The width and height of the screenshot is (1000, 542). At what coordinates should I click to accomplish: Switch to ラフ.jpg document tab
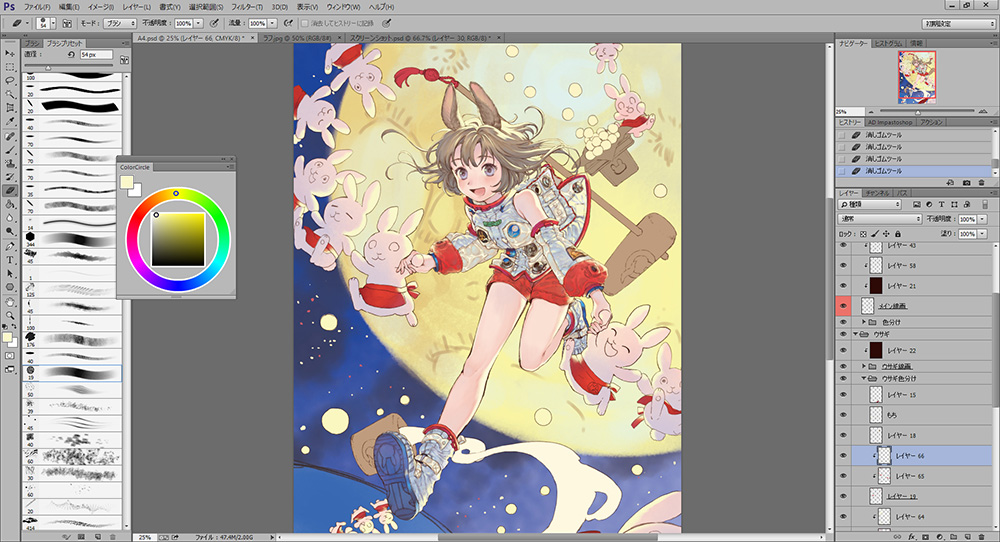[297, 38]
